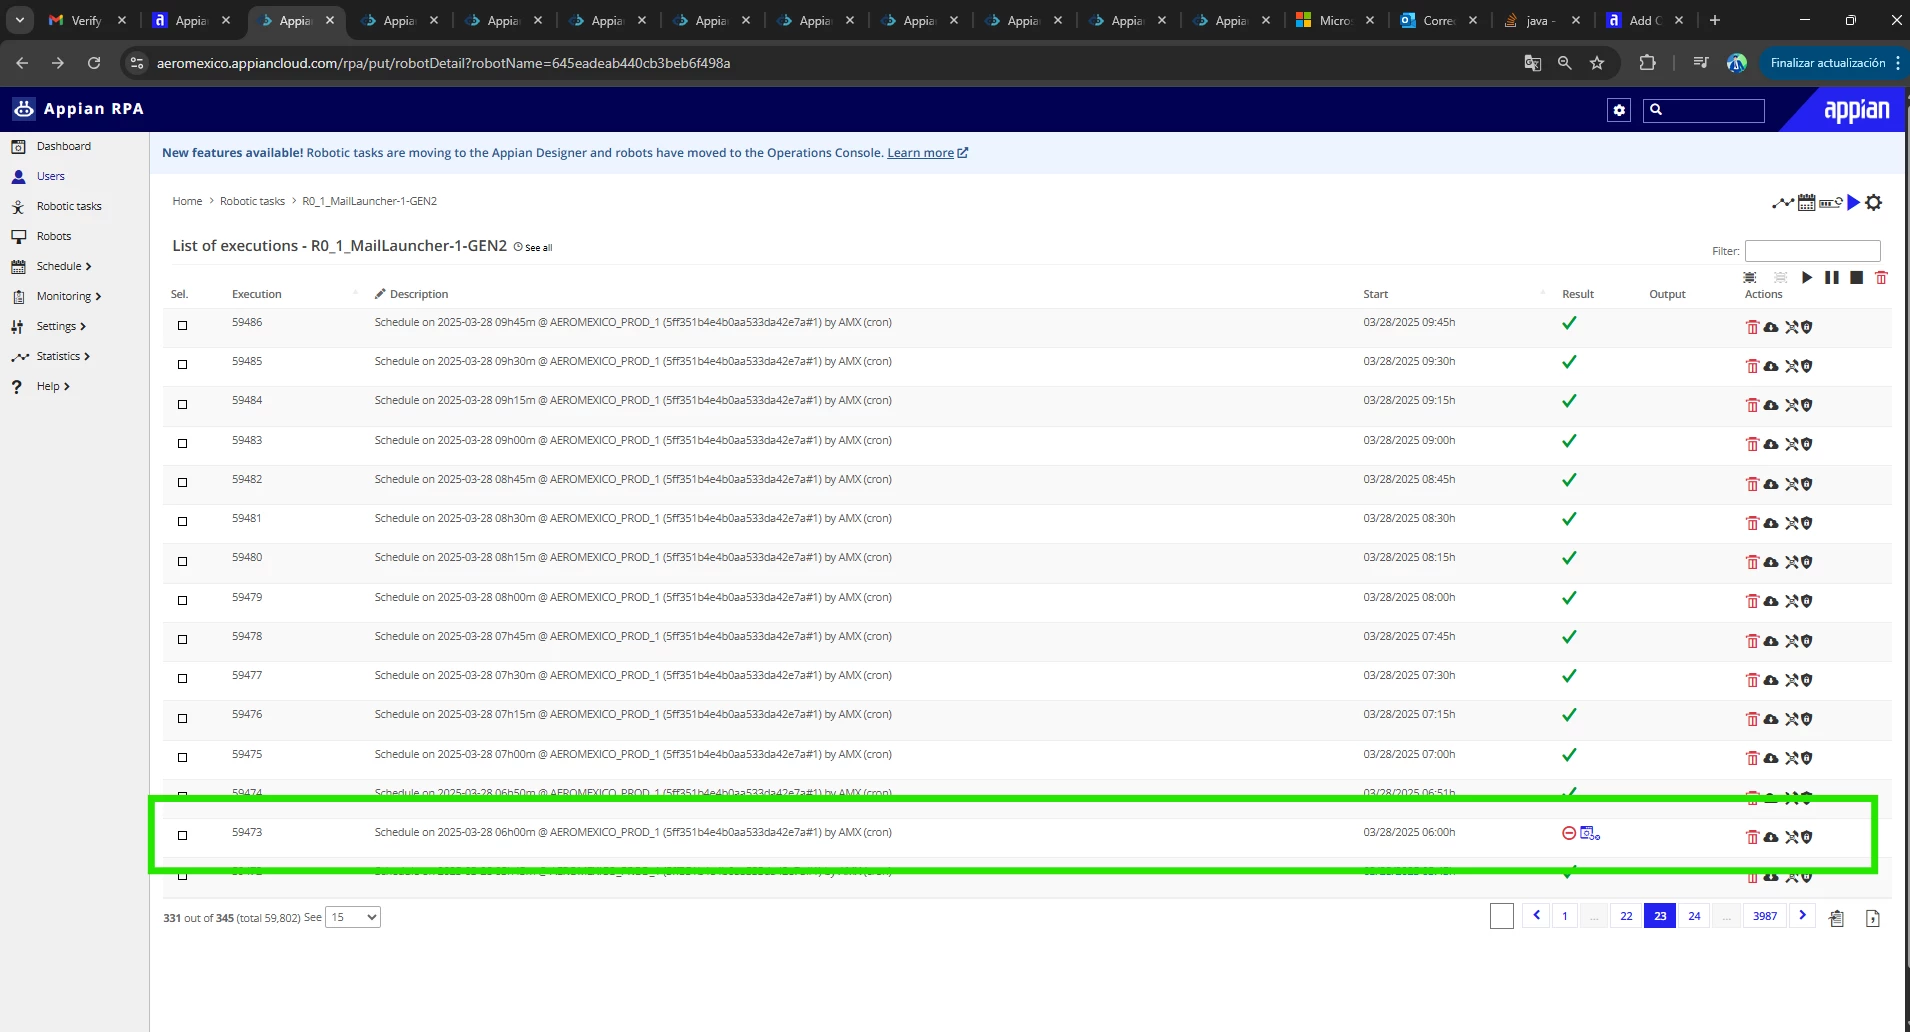The height and width of the screenshot is (1032, 1910).
Task: Pause the selected executions
Action: pos(1832,278)
